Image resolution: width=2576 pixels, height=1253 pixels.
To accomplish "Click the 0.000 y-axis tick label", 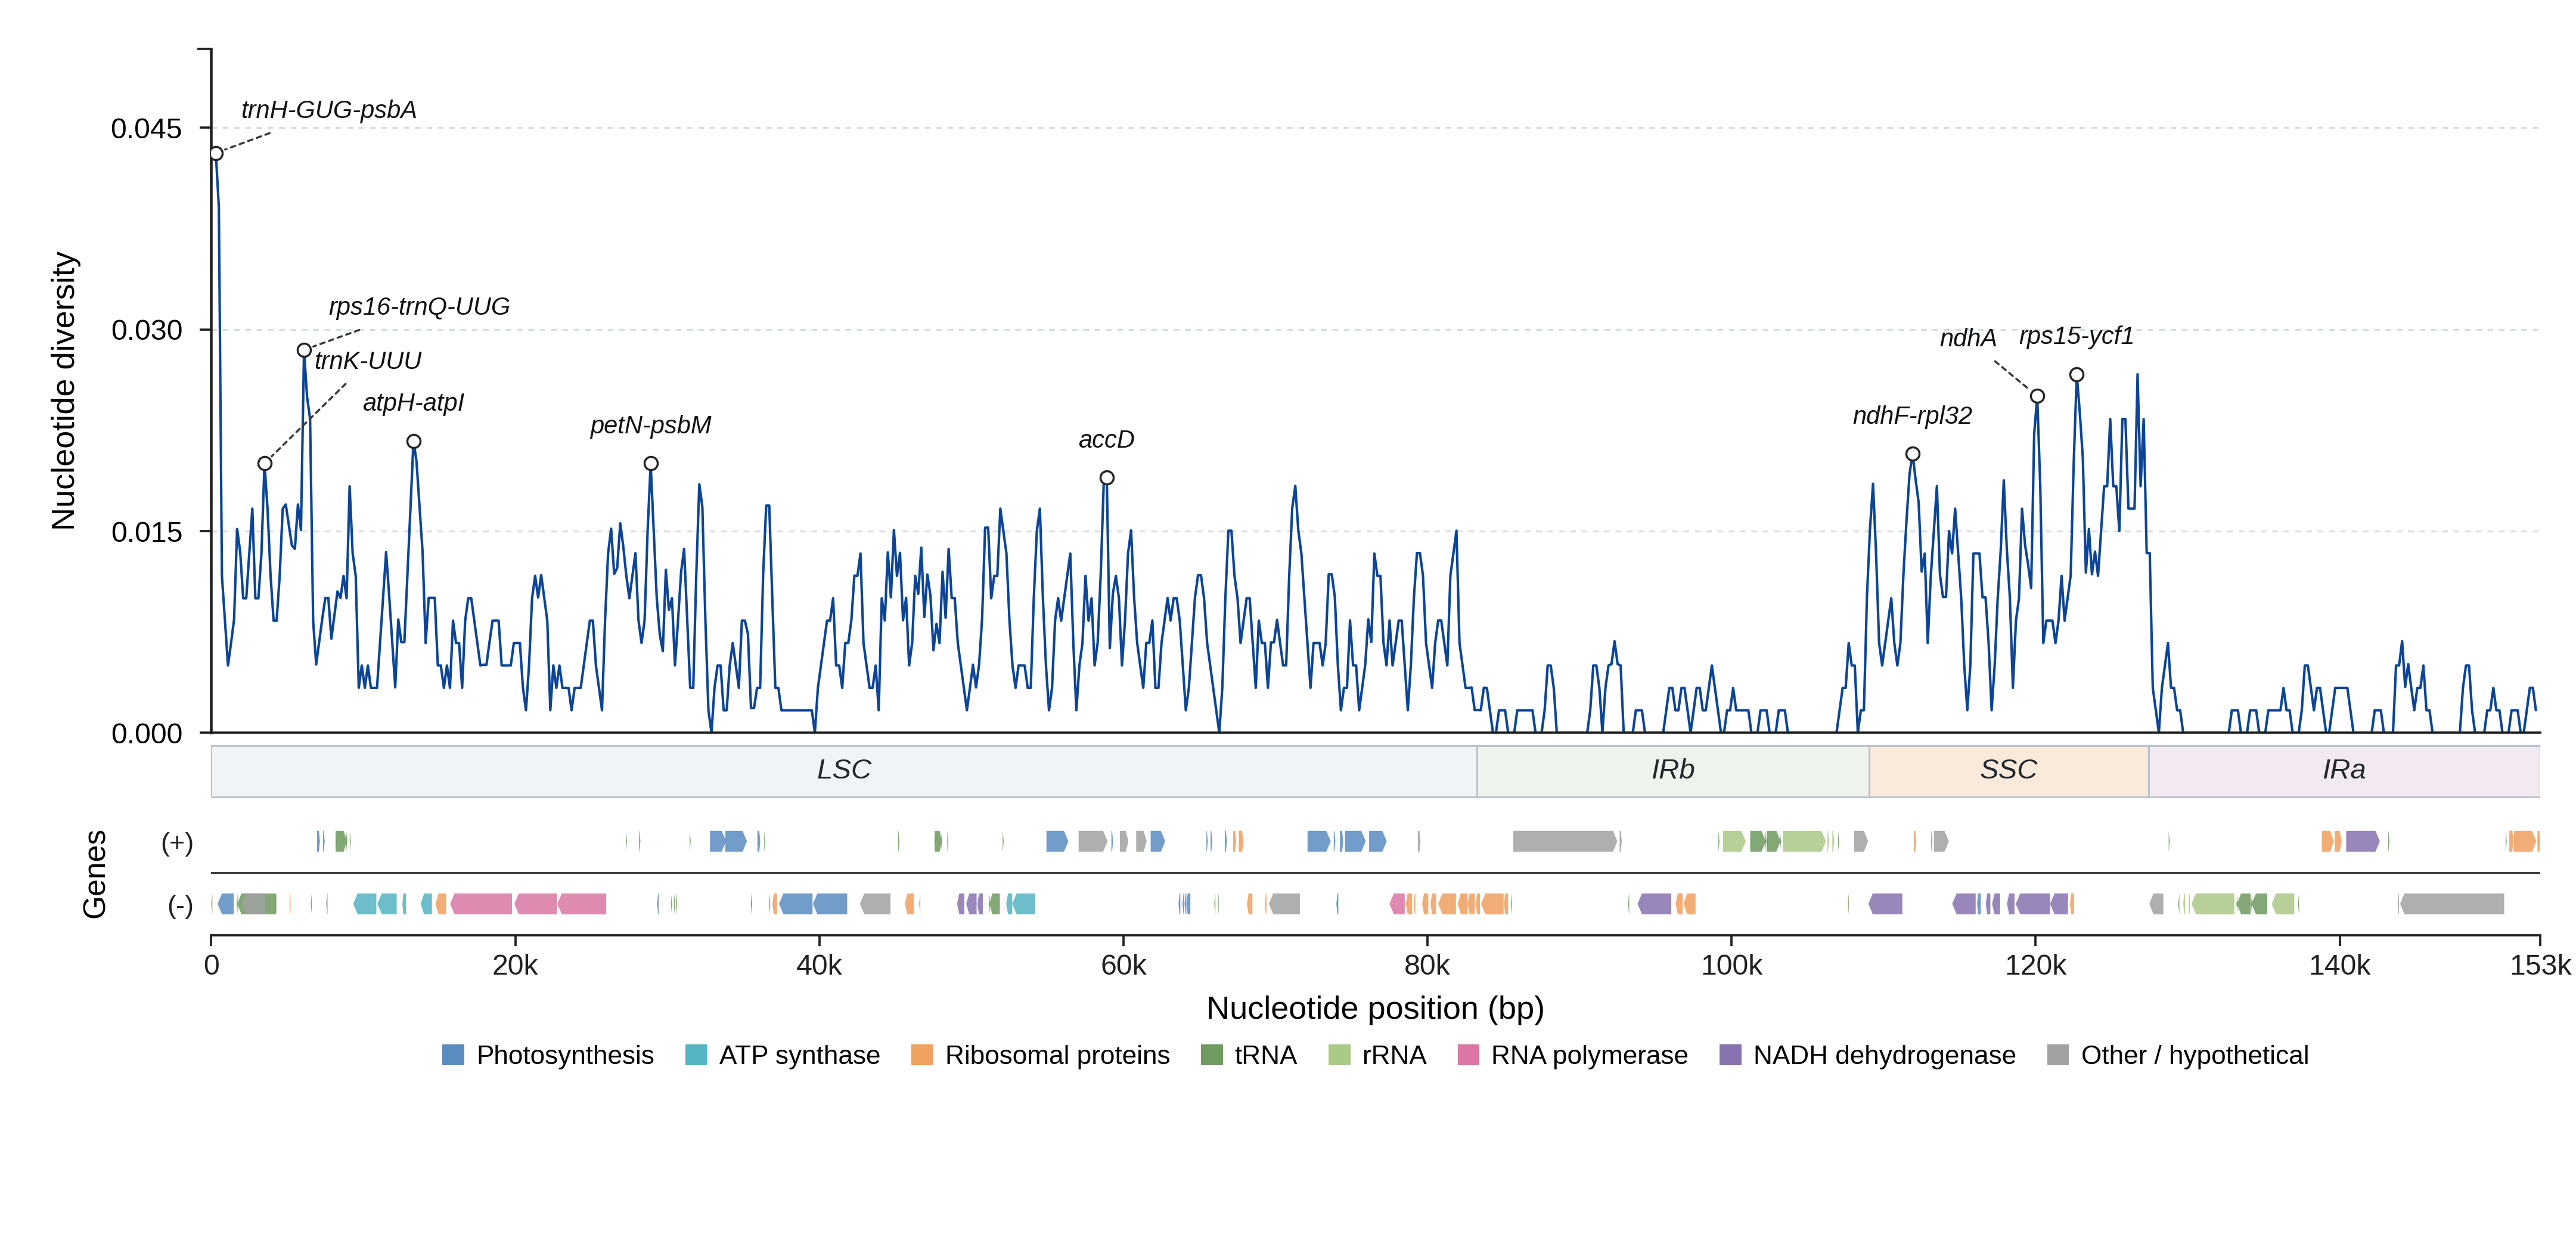I will pyautogui.click(x=146, y=734).
